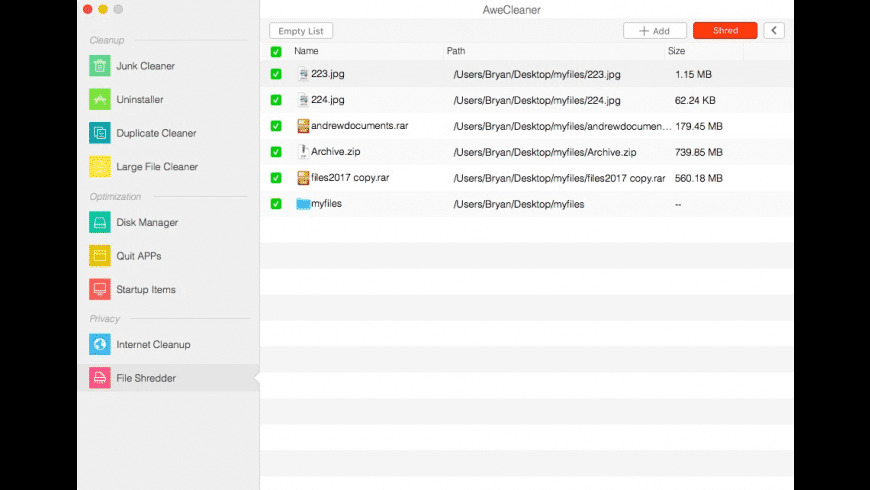Image resolution: width=870 pixels, height=490 pixels.
Task: Click the Large File Cleaner icon
Action: coord(100,166)
